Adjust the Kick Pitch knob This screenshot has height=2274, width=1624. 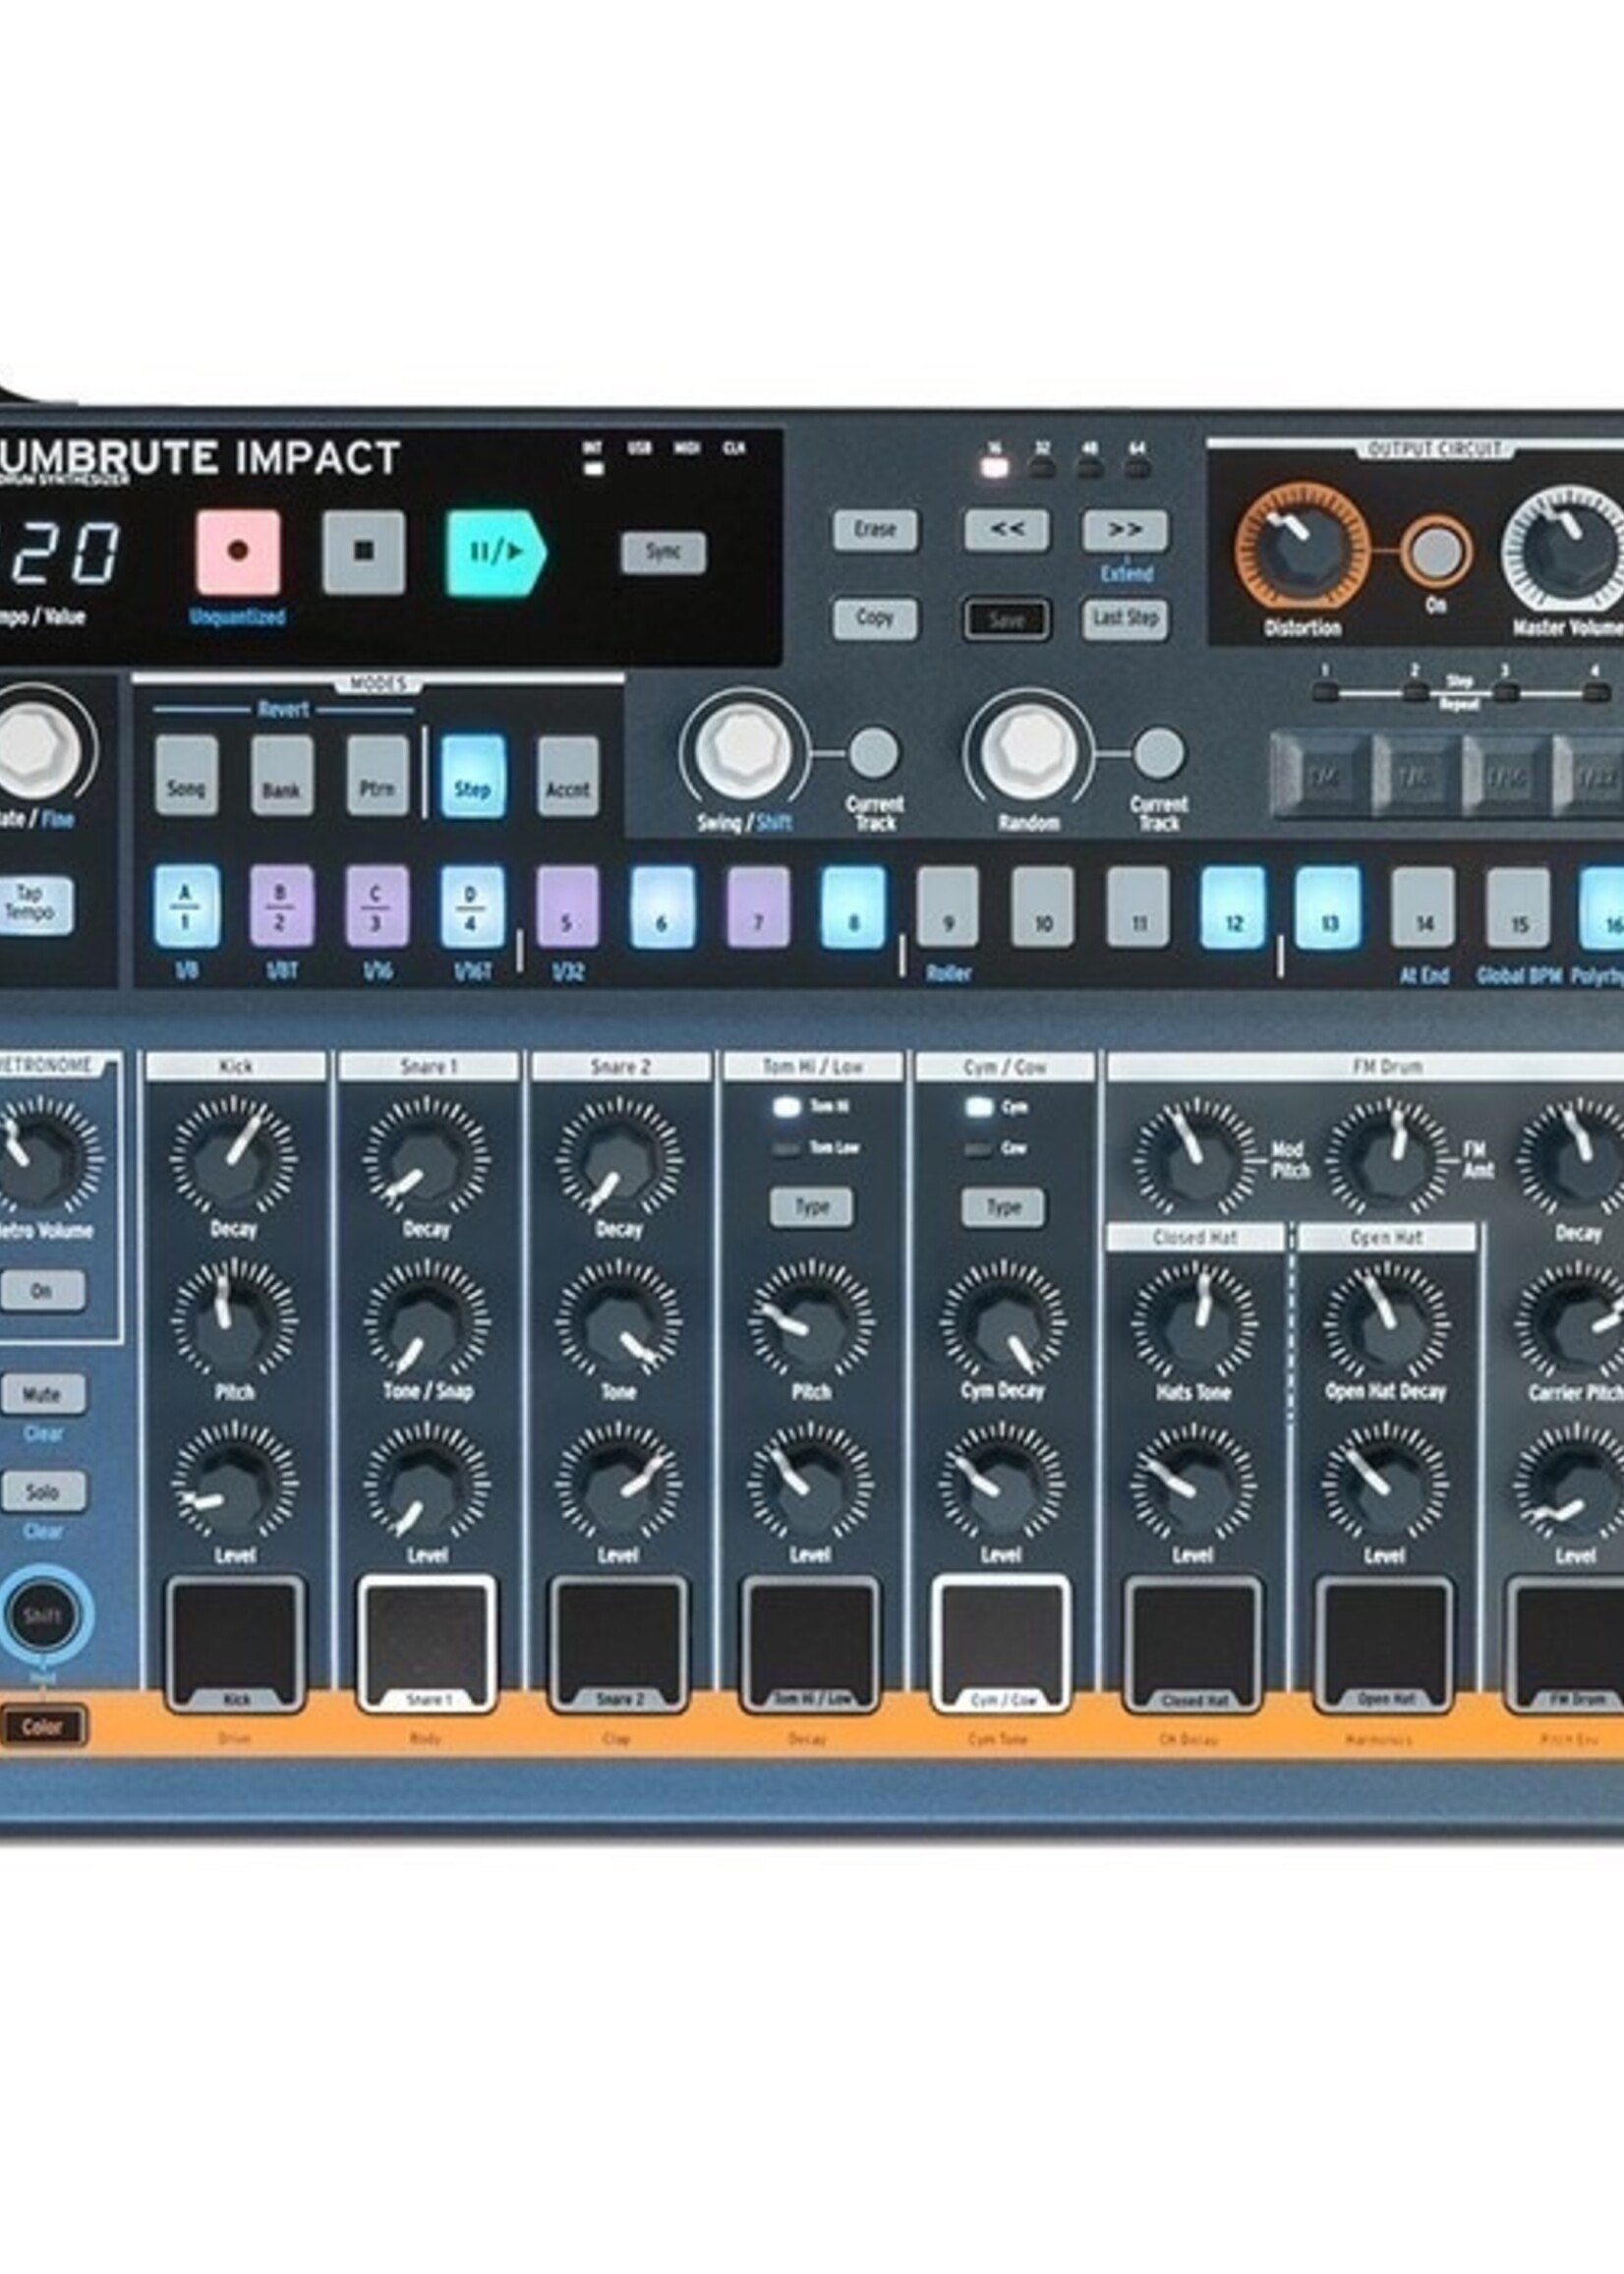point(234,1321)
